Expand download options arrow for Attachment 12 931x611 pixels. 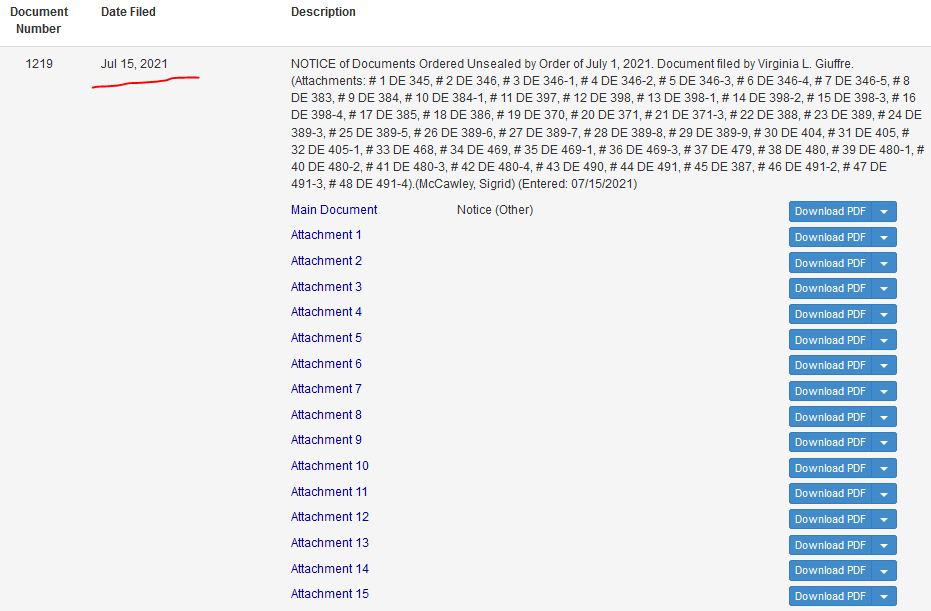884,519
